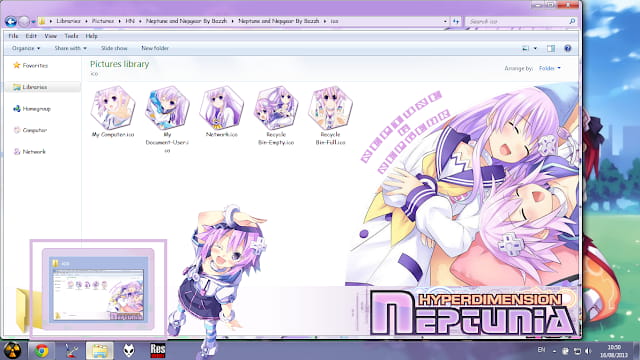This screenshot has width=640, height=360.
Task: Click the EN language indicator
Action: (x=541, y=350)
